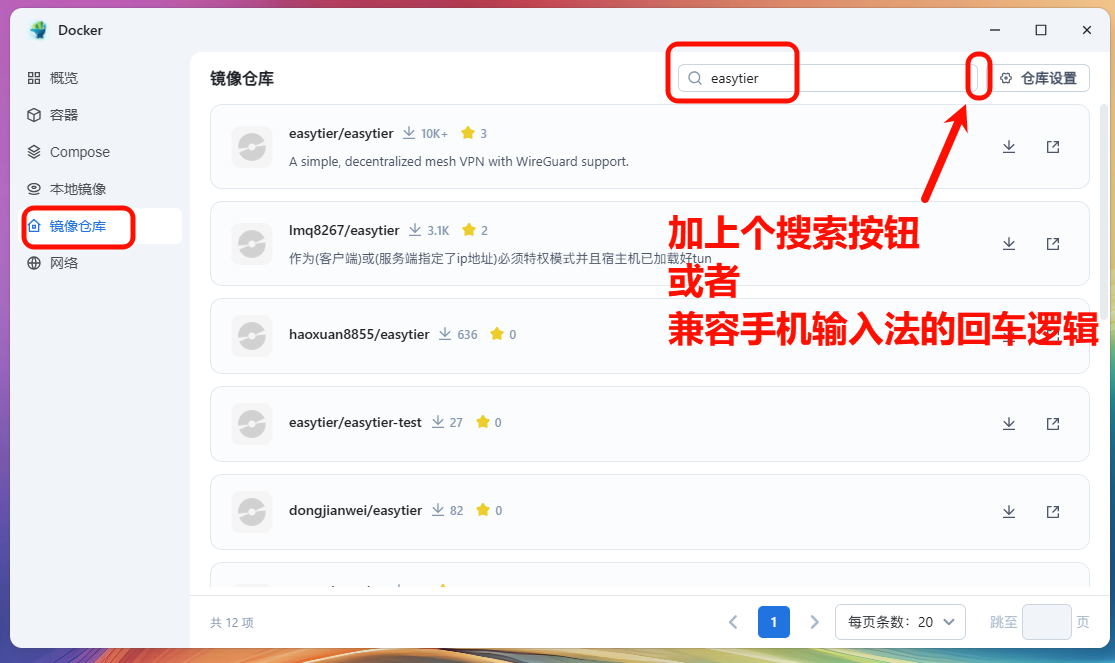The image size is (1115, 663).
Task: Click the 镜像仓库 page heading
Action: (242, 78)
